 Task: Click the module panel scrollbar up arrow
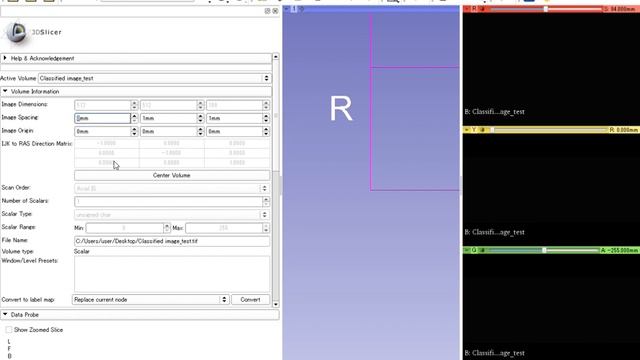276,56
